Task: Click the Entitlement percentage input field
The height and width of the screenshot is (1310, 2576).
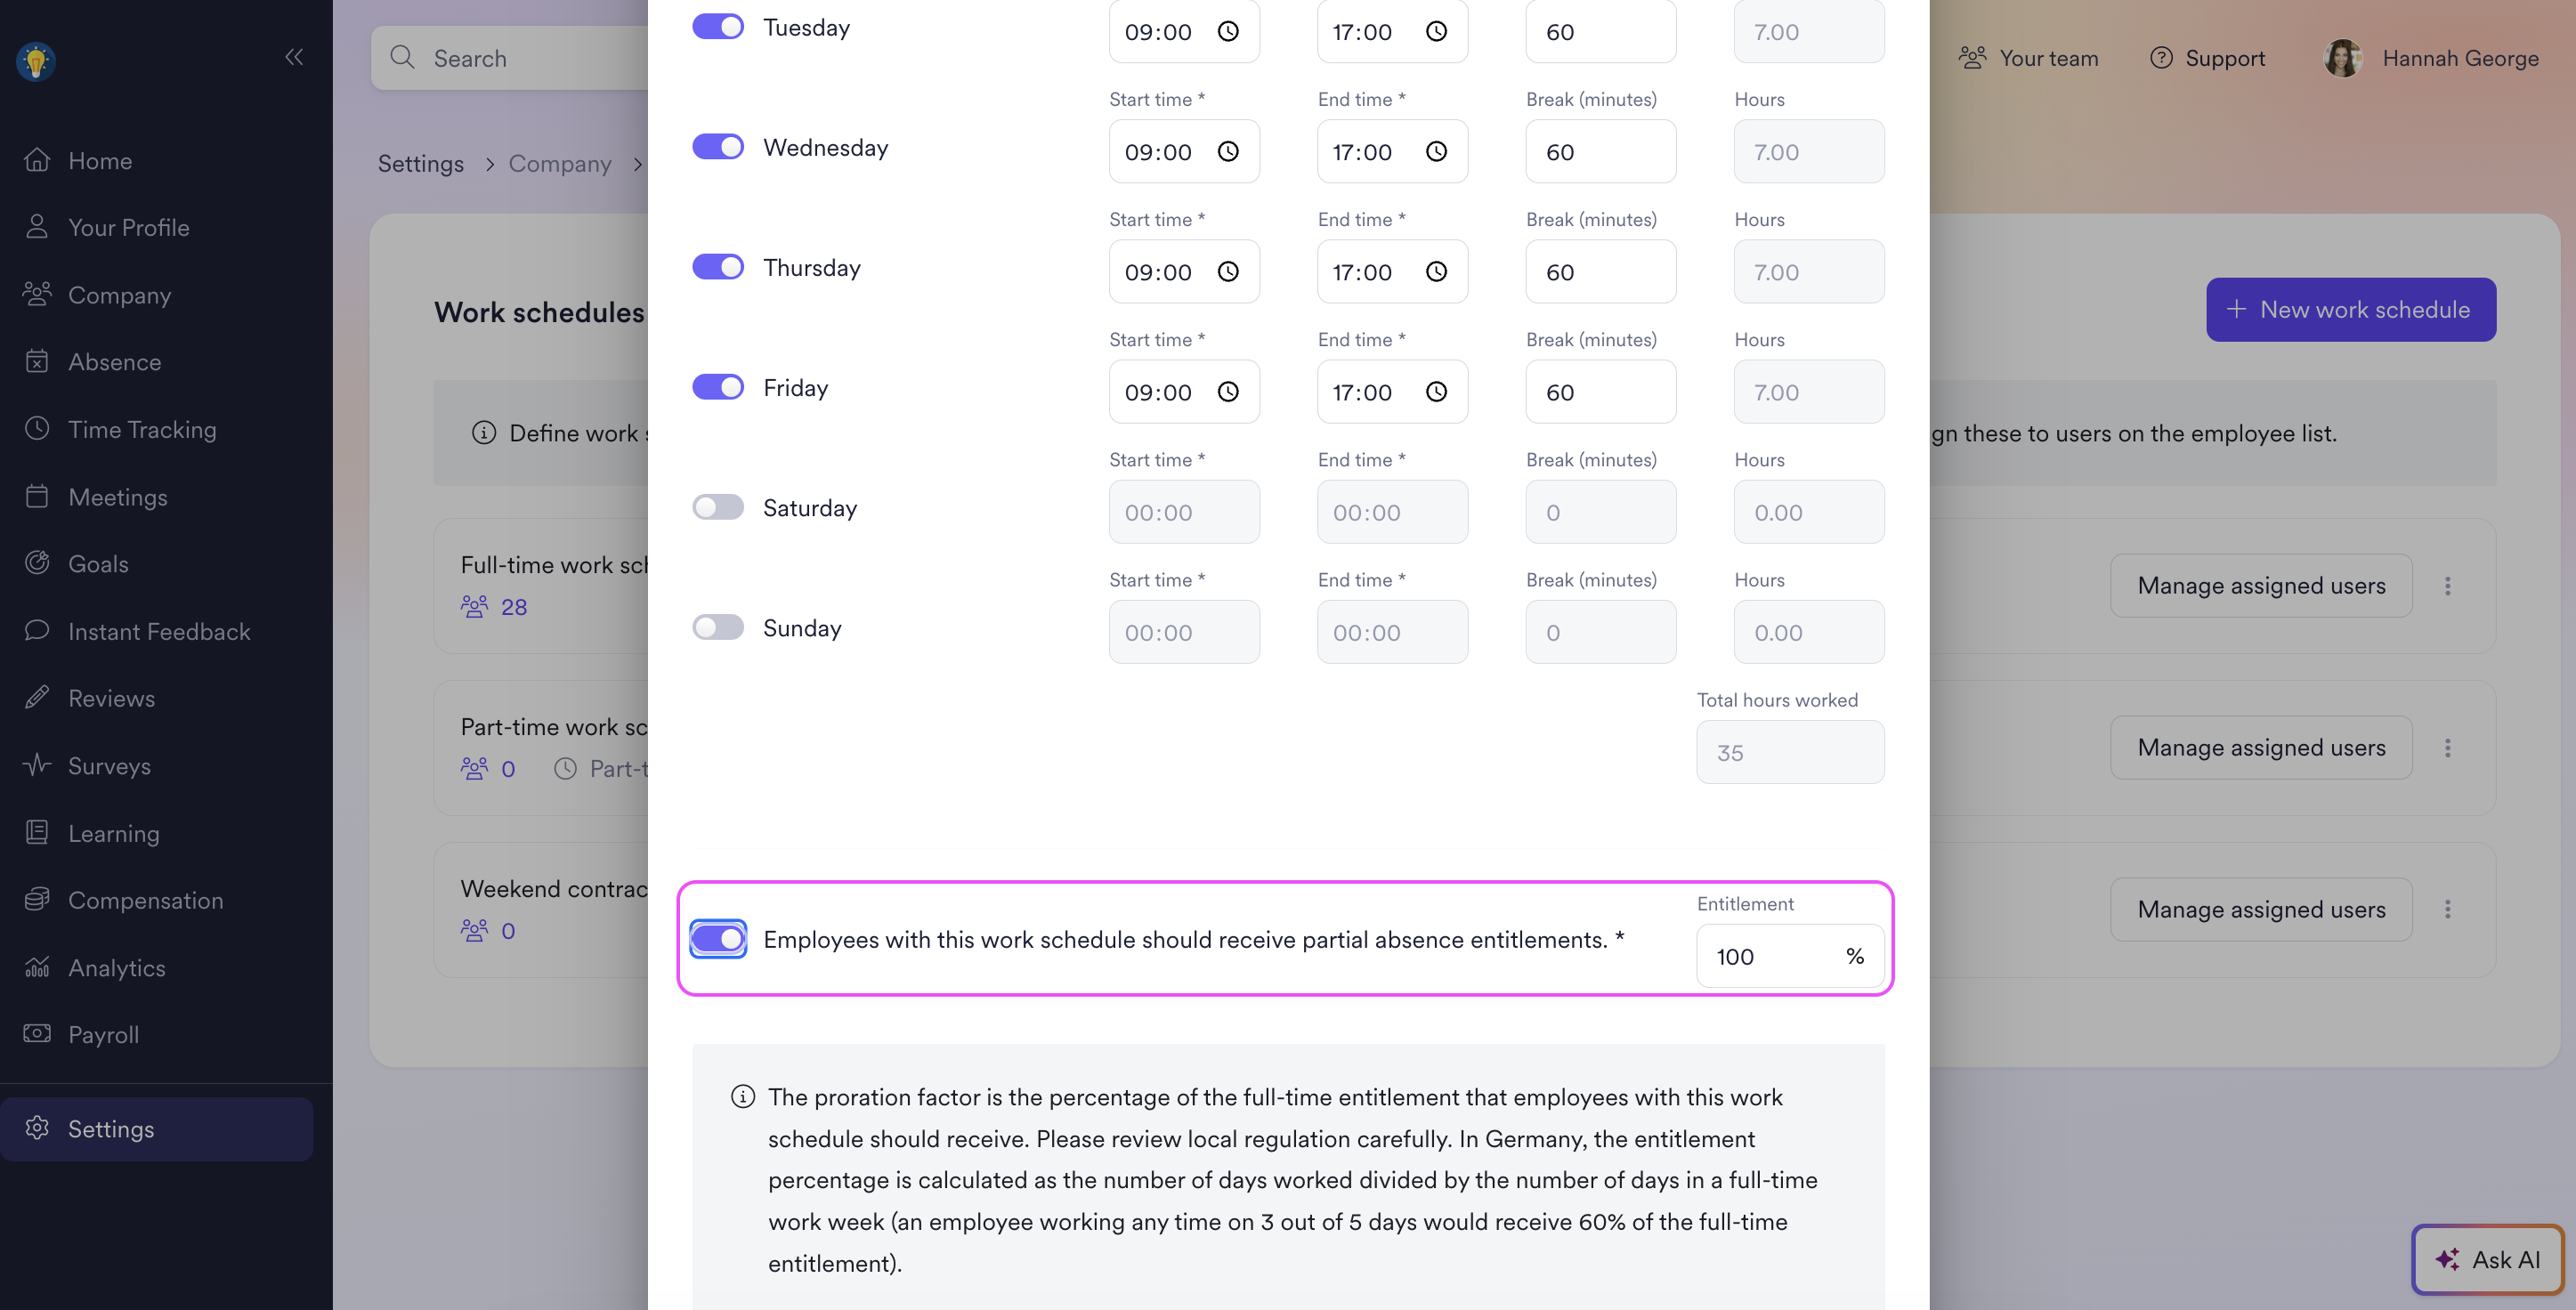Action: 1790,956
